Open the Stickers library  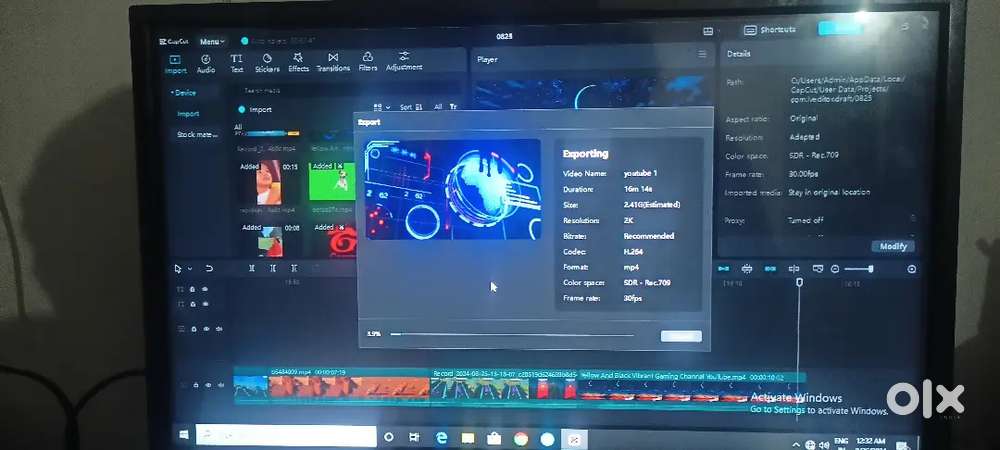coord(267,64)
